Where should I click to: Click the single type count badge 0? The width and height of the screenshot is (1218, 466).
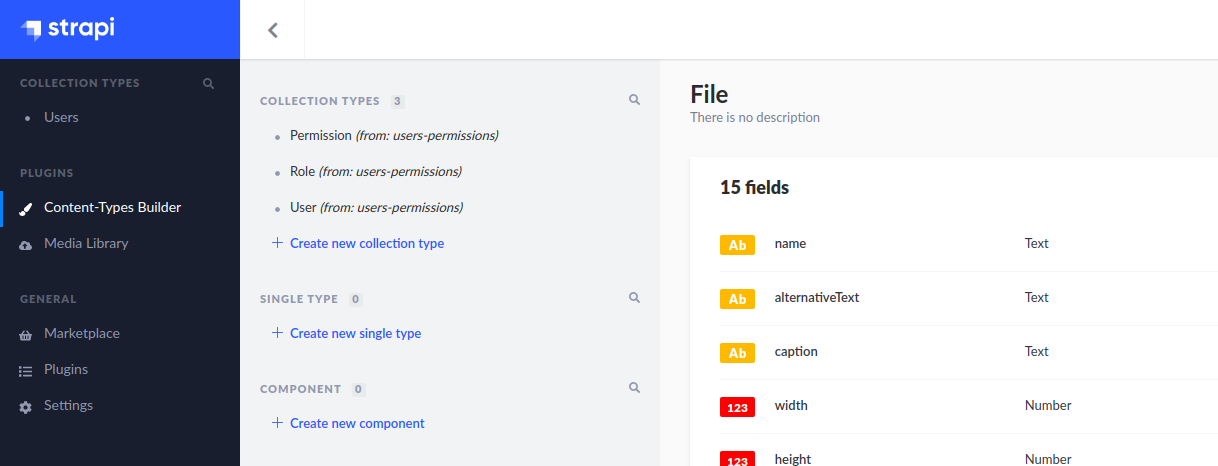coord(356,299)
